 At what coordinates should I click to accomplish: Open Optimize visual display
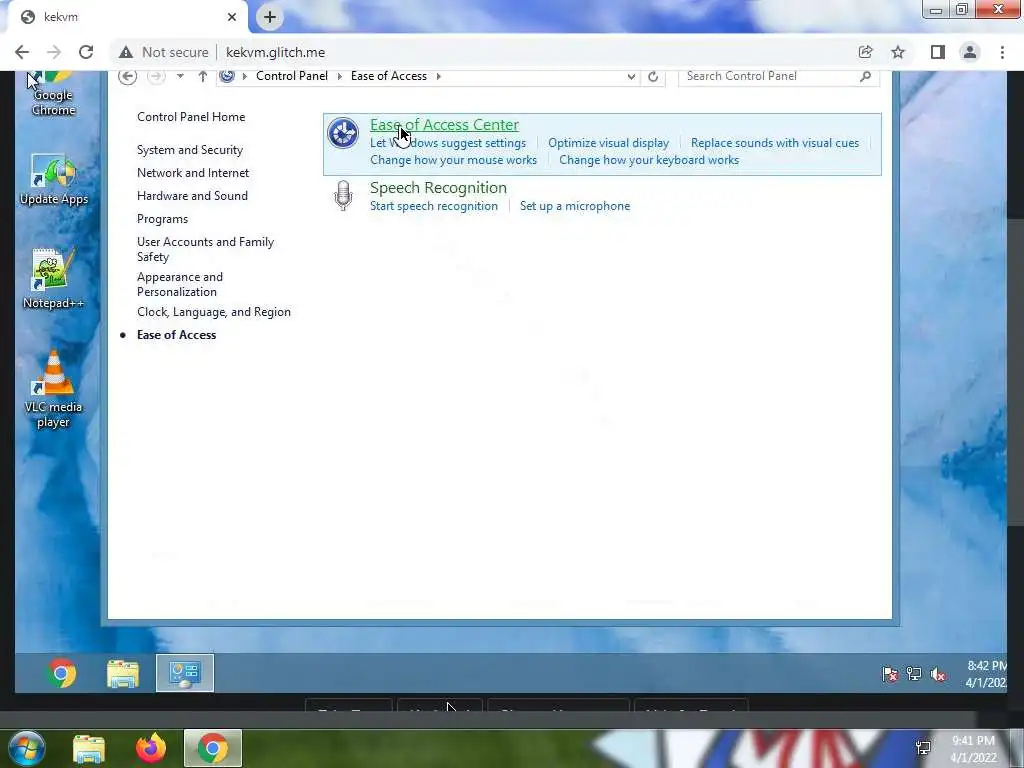coord(608,143)
